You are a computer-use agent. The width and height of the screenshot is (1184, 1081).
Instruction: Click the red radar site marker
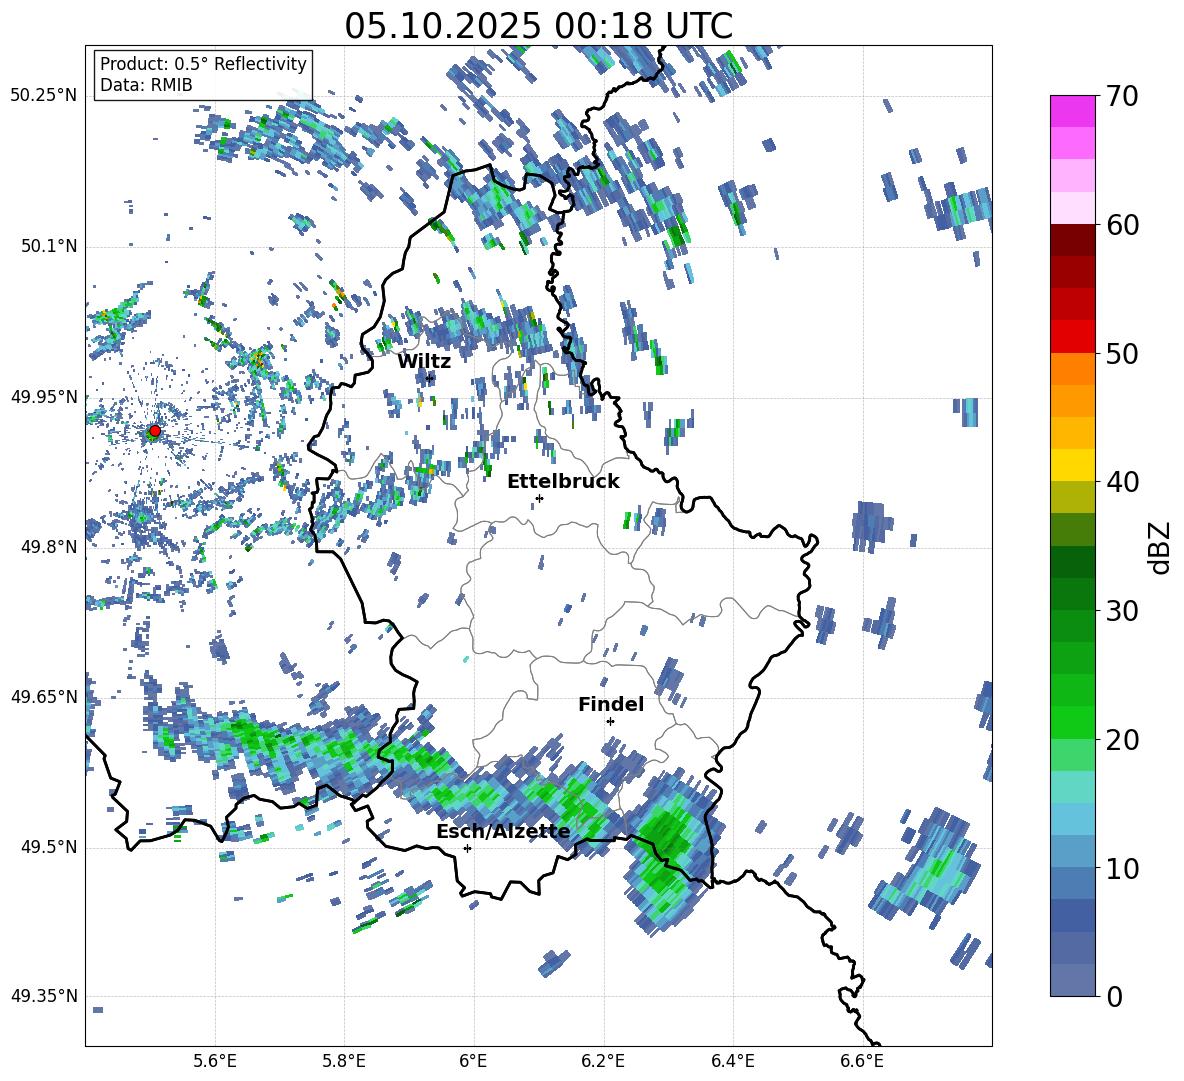tap(155, 431)
